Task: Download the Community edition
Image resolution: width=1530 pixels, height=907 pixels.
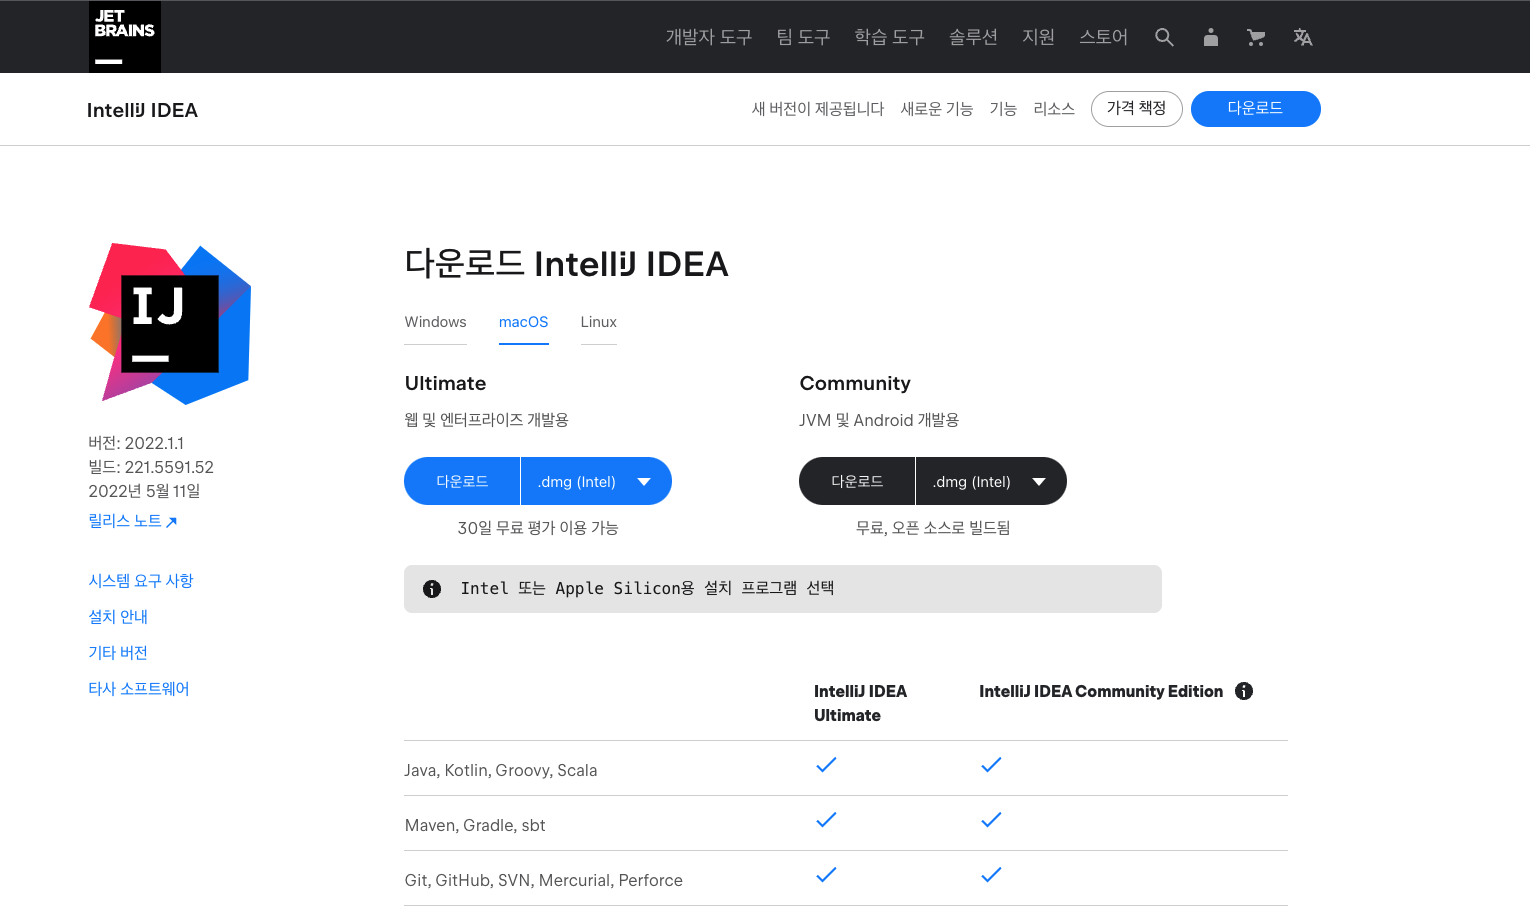Action: coord(857,481)
